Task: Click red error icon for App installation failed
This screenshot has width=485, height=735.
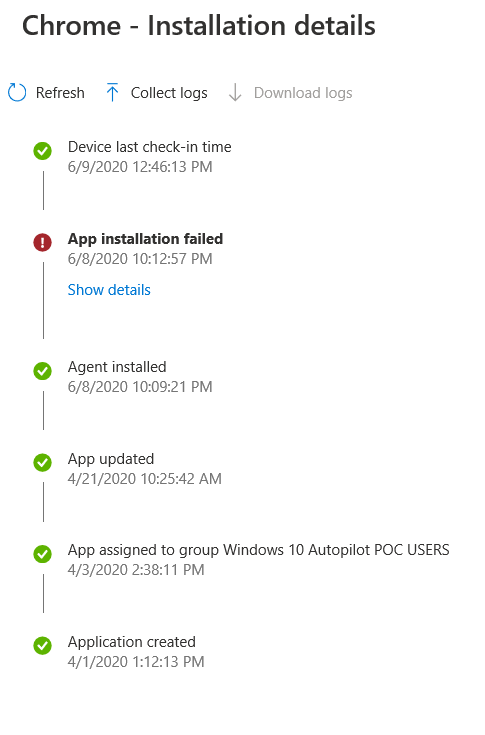Action: point(43,242)
